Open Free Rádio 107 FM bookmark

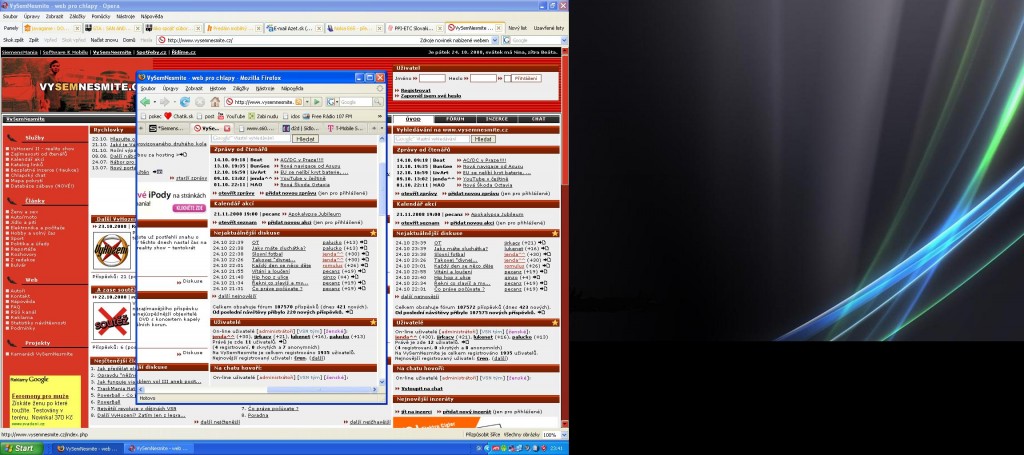click(x=327, y=116)
